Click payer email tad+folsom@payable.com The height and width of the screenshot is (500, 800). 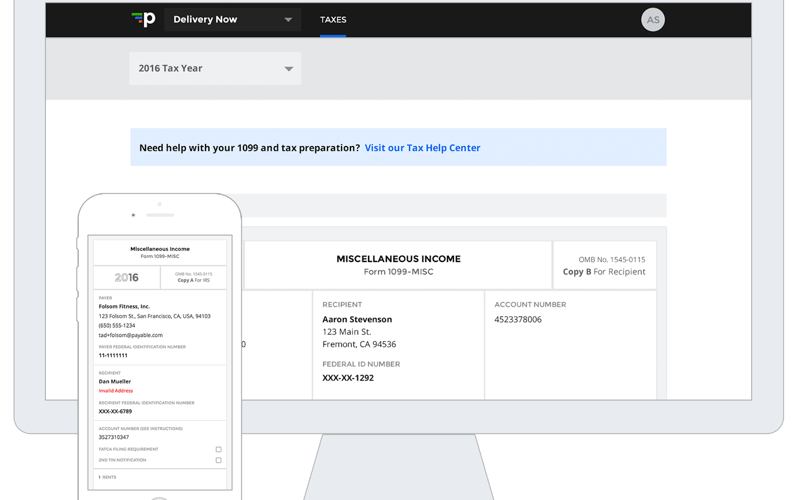[131, 335]
